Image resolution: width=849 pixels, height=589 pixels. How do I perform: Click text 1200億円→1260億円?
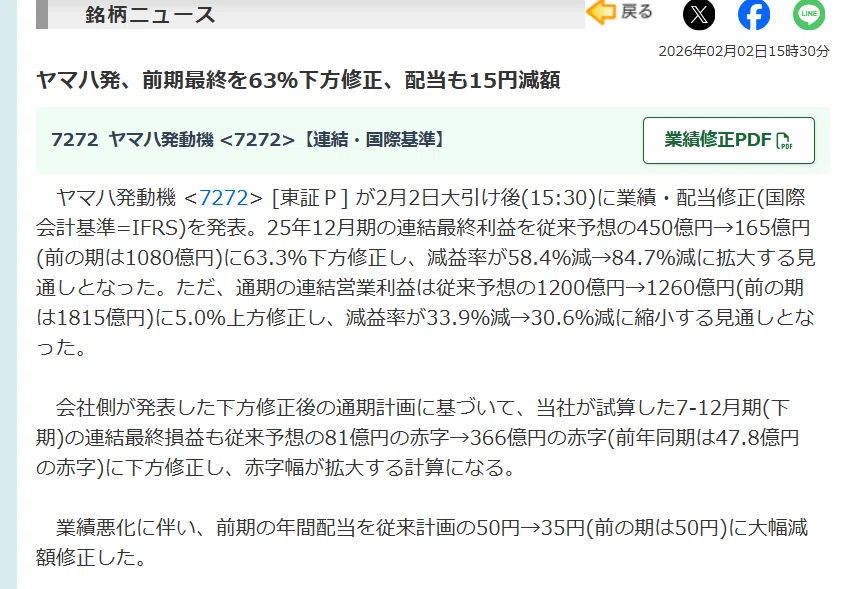636,287
